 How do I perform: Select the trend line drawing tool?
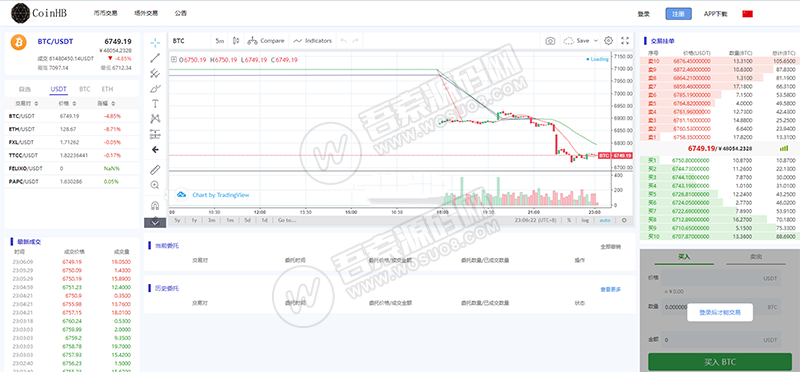(156, 58)
